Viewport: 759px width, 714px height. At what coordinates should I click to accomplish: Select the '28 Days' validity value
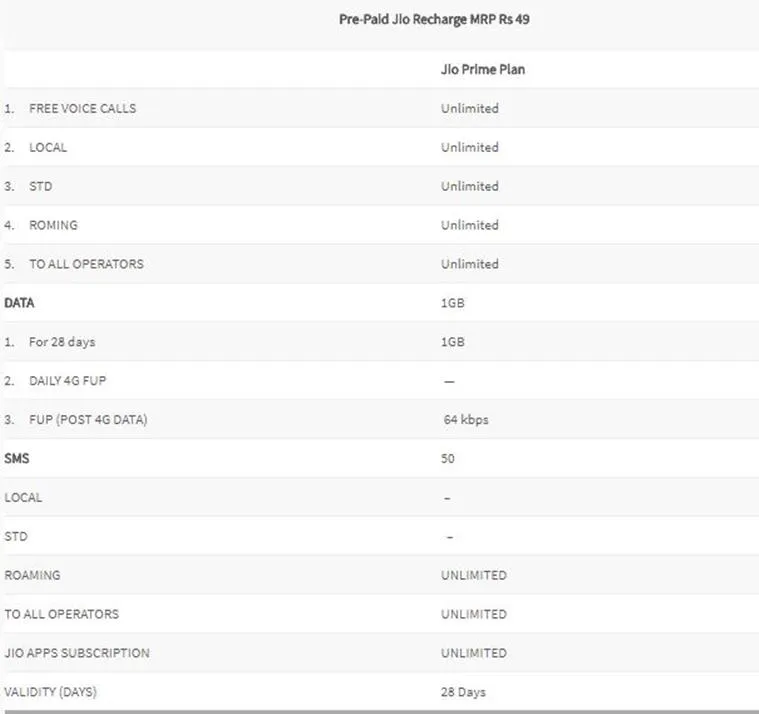tap(463, 692)
